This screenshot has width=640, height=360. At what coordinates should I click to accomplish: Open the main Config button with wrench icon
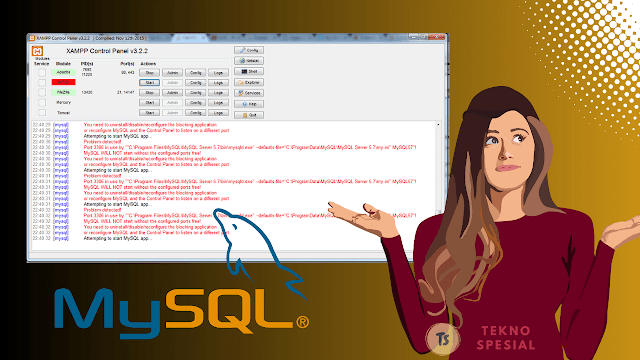[x=249, y=50]
